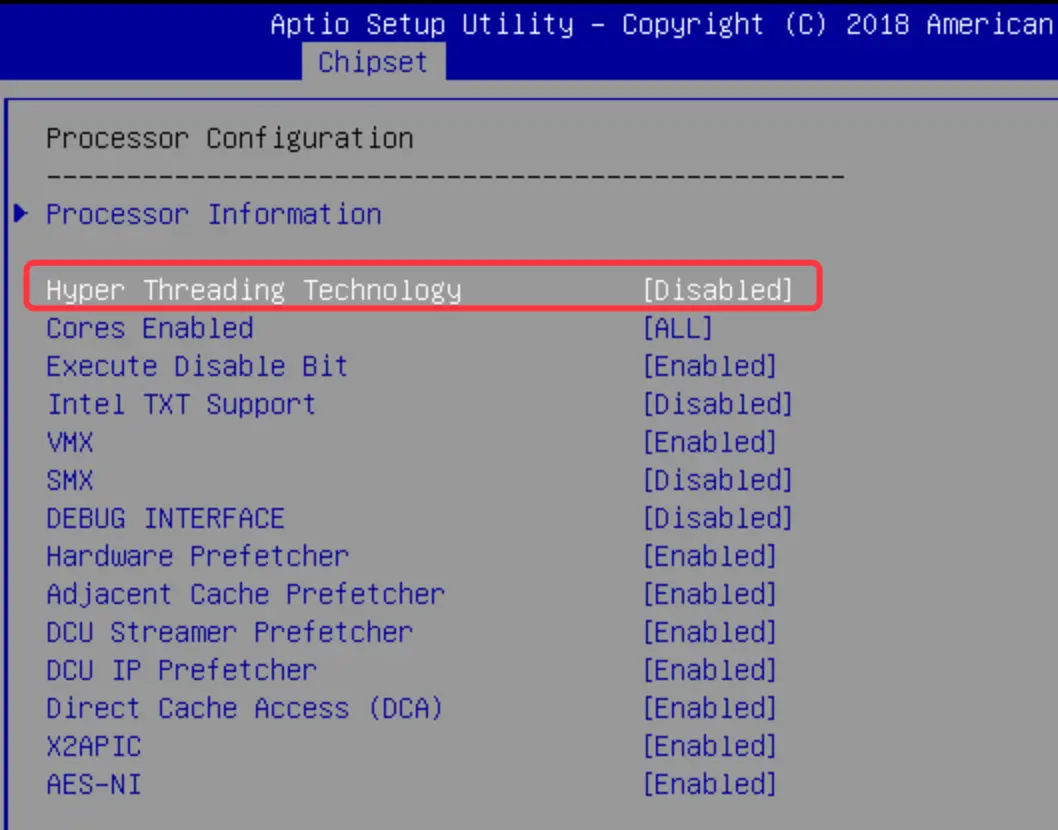Select the Adjacent Cache Prefetcher label
1058x830 pixels.
coord(246,594)
